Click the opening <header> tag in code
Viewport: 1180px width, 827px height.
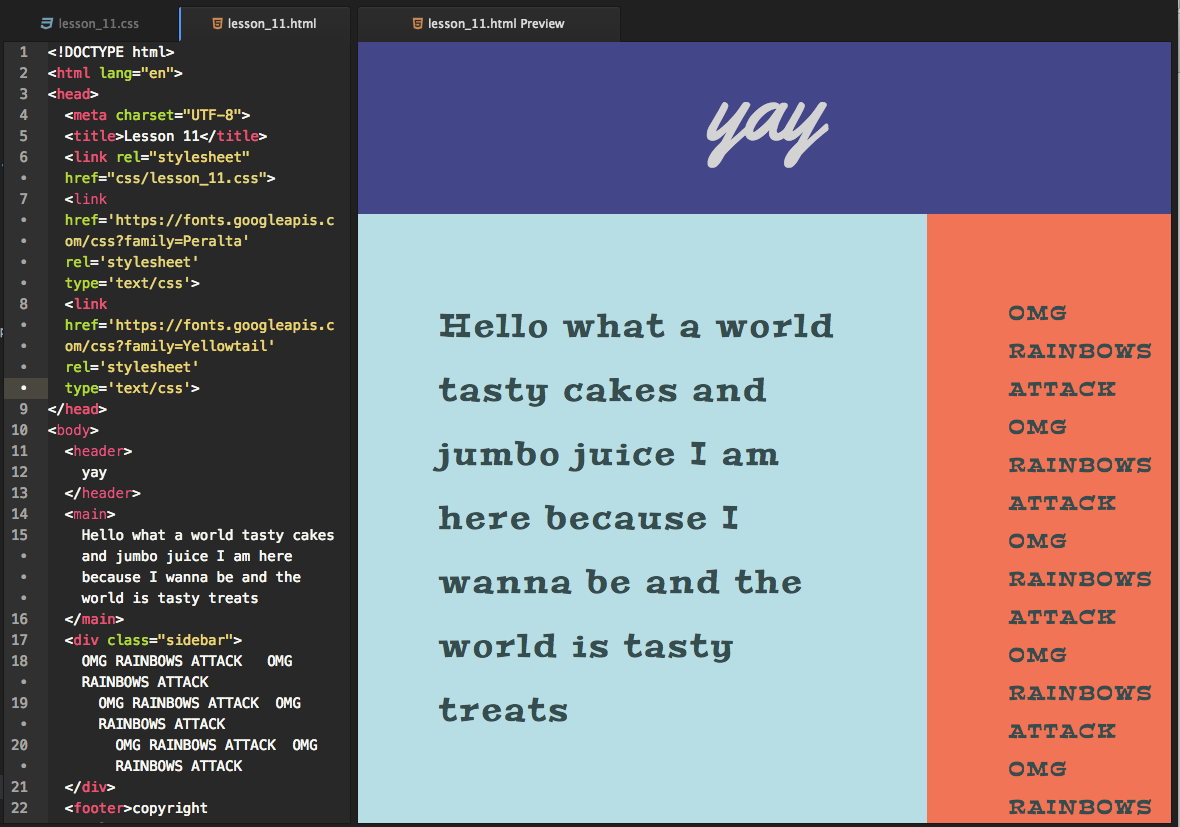(x=99, y=451)
